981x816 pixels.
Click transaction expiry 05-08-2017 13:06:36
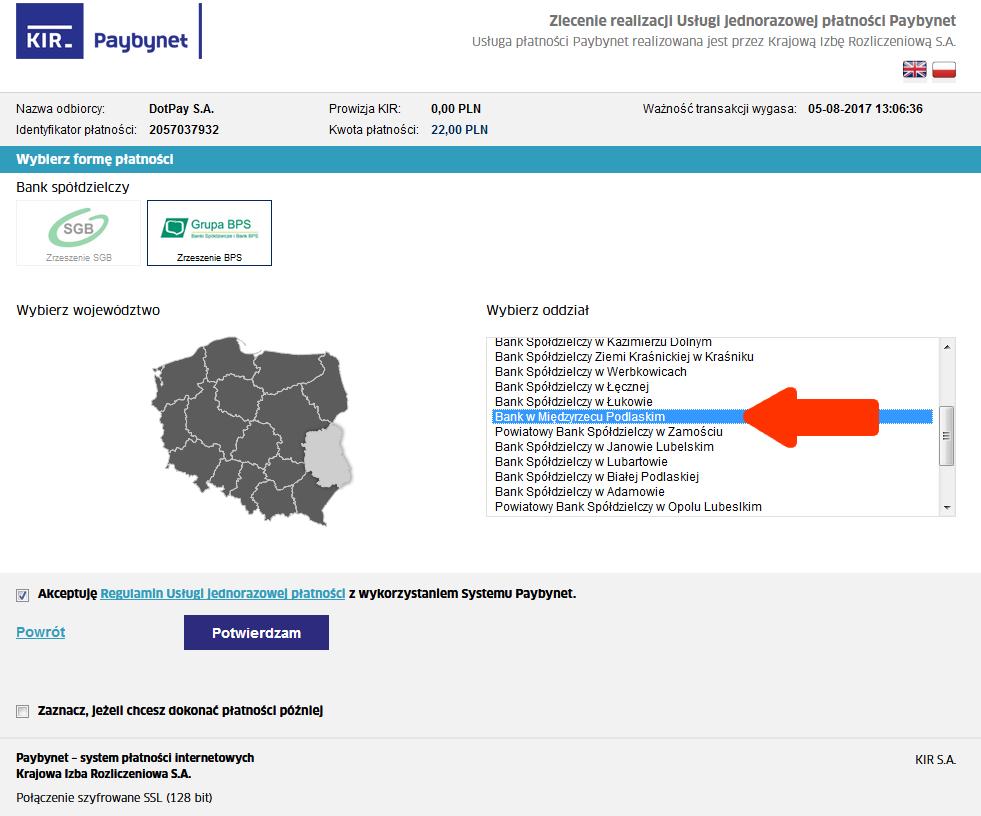[865, 109]
